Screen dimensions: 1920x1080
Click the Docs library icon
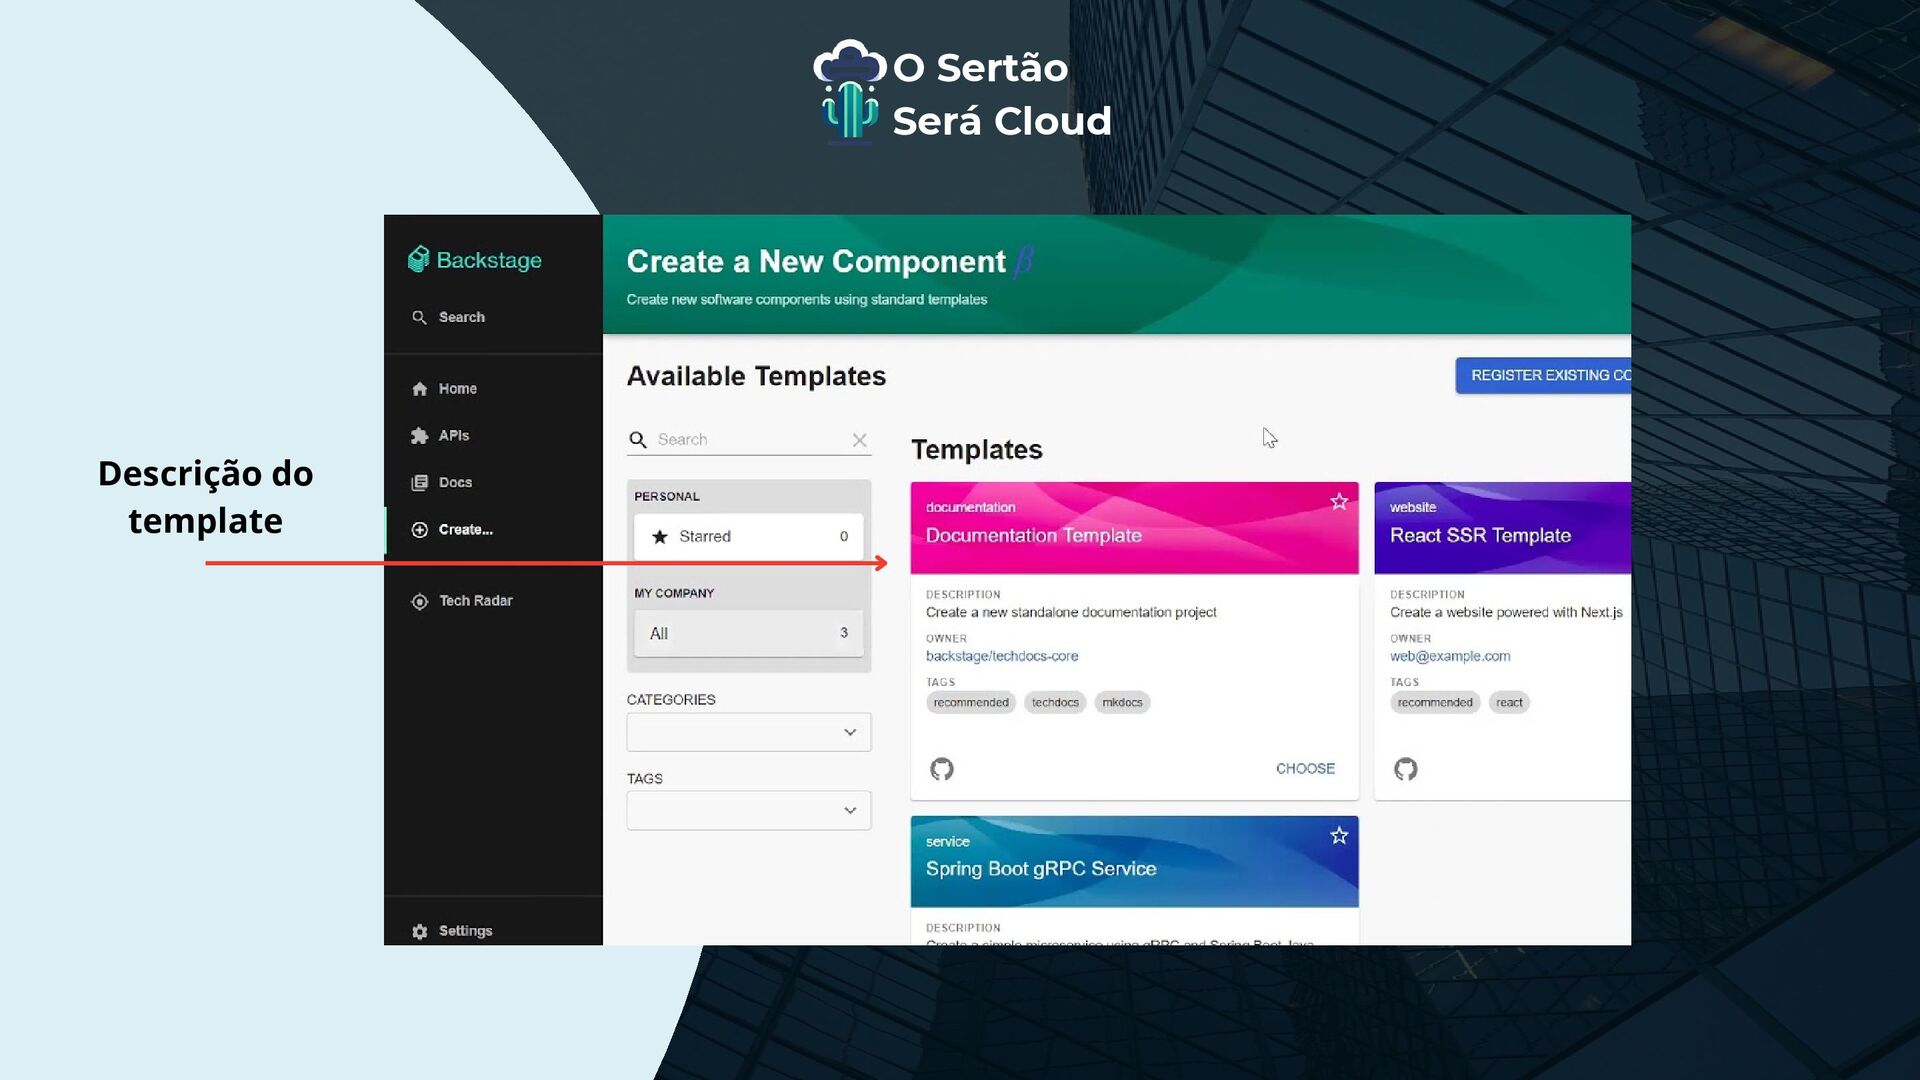pyautogui.click(x=419, y=483)
